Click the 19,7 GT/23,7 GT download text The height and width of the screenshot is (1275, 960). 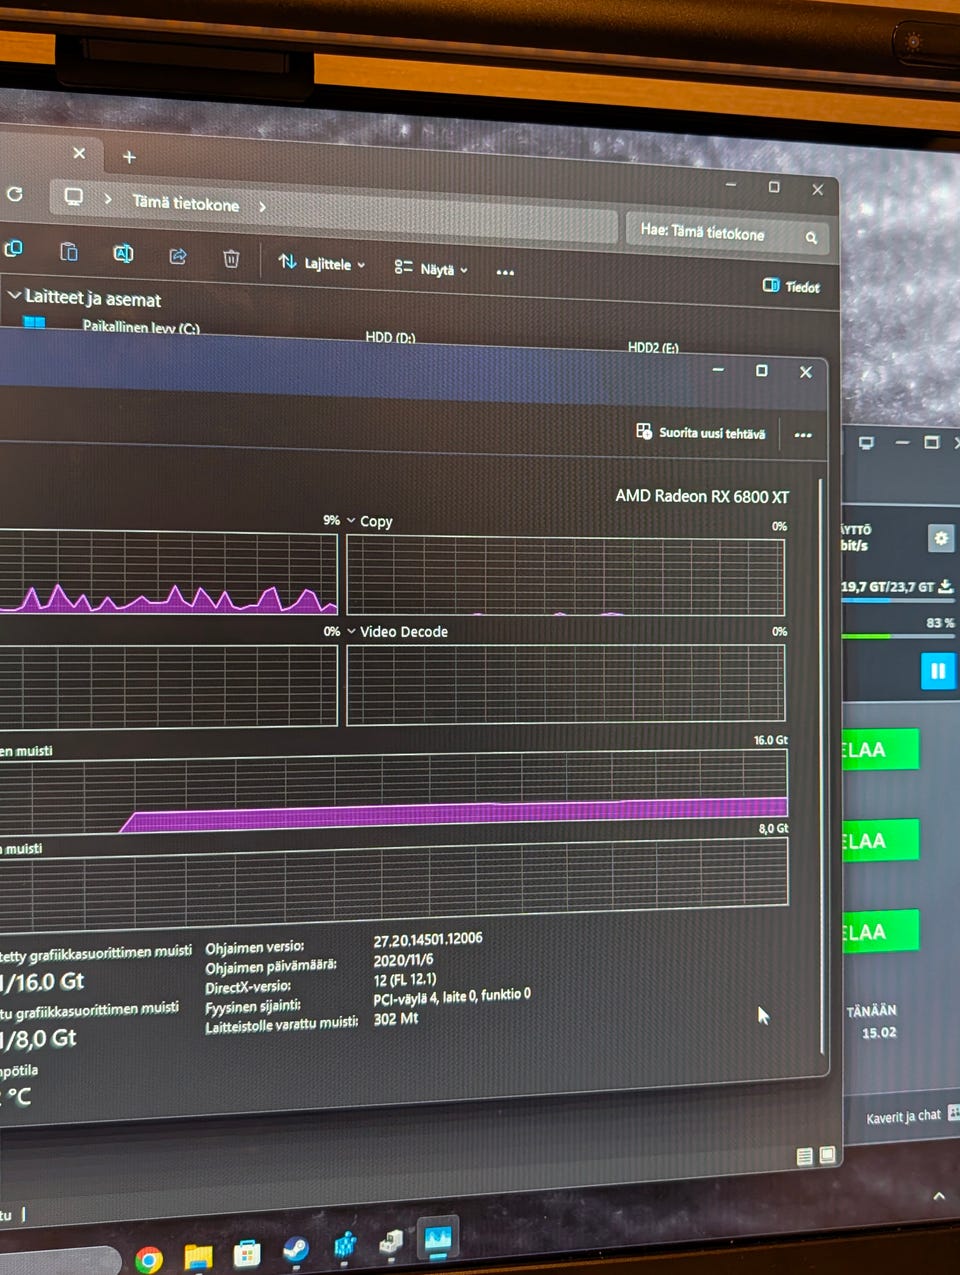888,587
